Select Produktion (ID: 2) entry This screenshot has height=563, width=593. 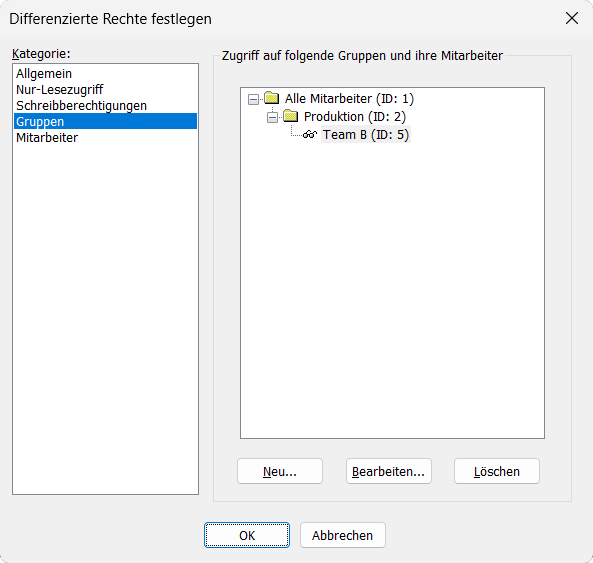355,116
